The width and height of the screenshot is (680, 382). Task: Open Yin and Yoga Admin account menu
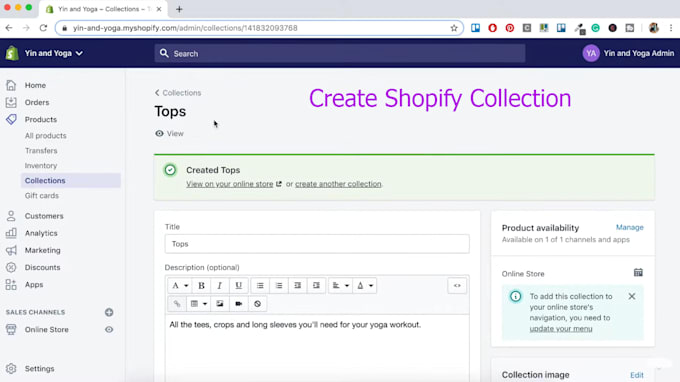(628, 53)
